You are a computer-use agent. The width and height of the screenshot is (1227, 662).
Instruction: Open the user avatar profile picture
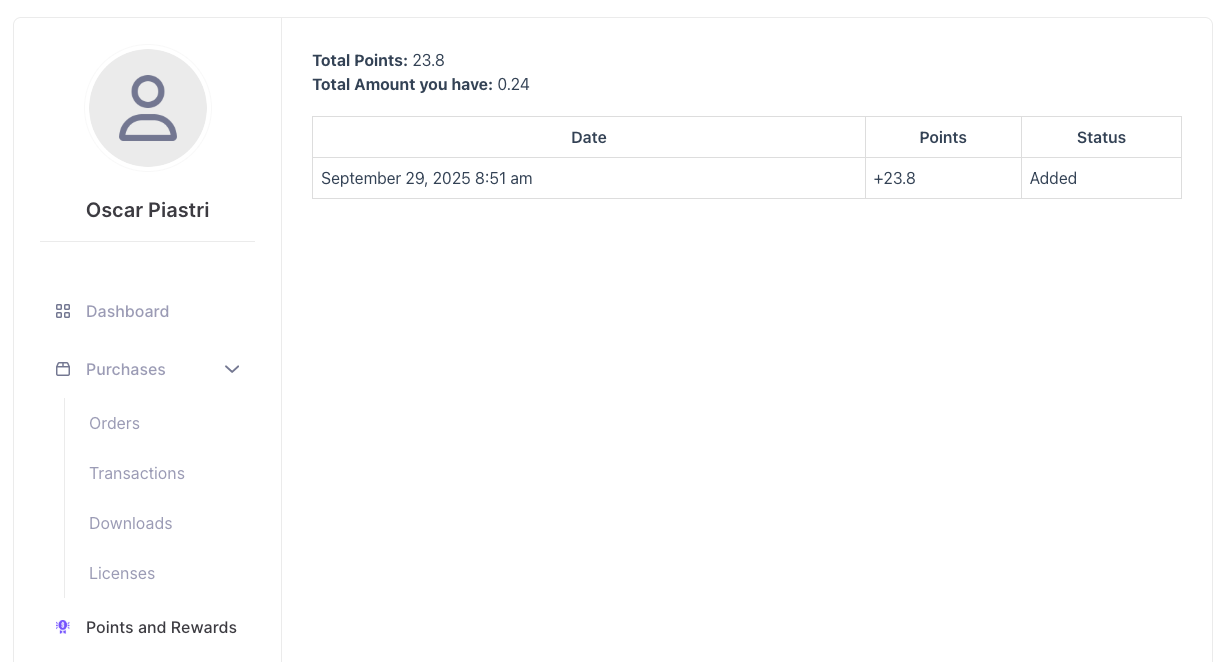point(148,108)
